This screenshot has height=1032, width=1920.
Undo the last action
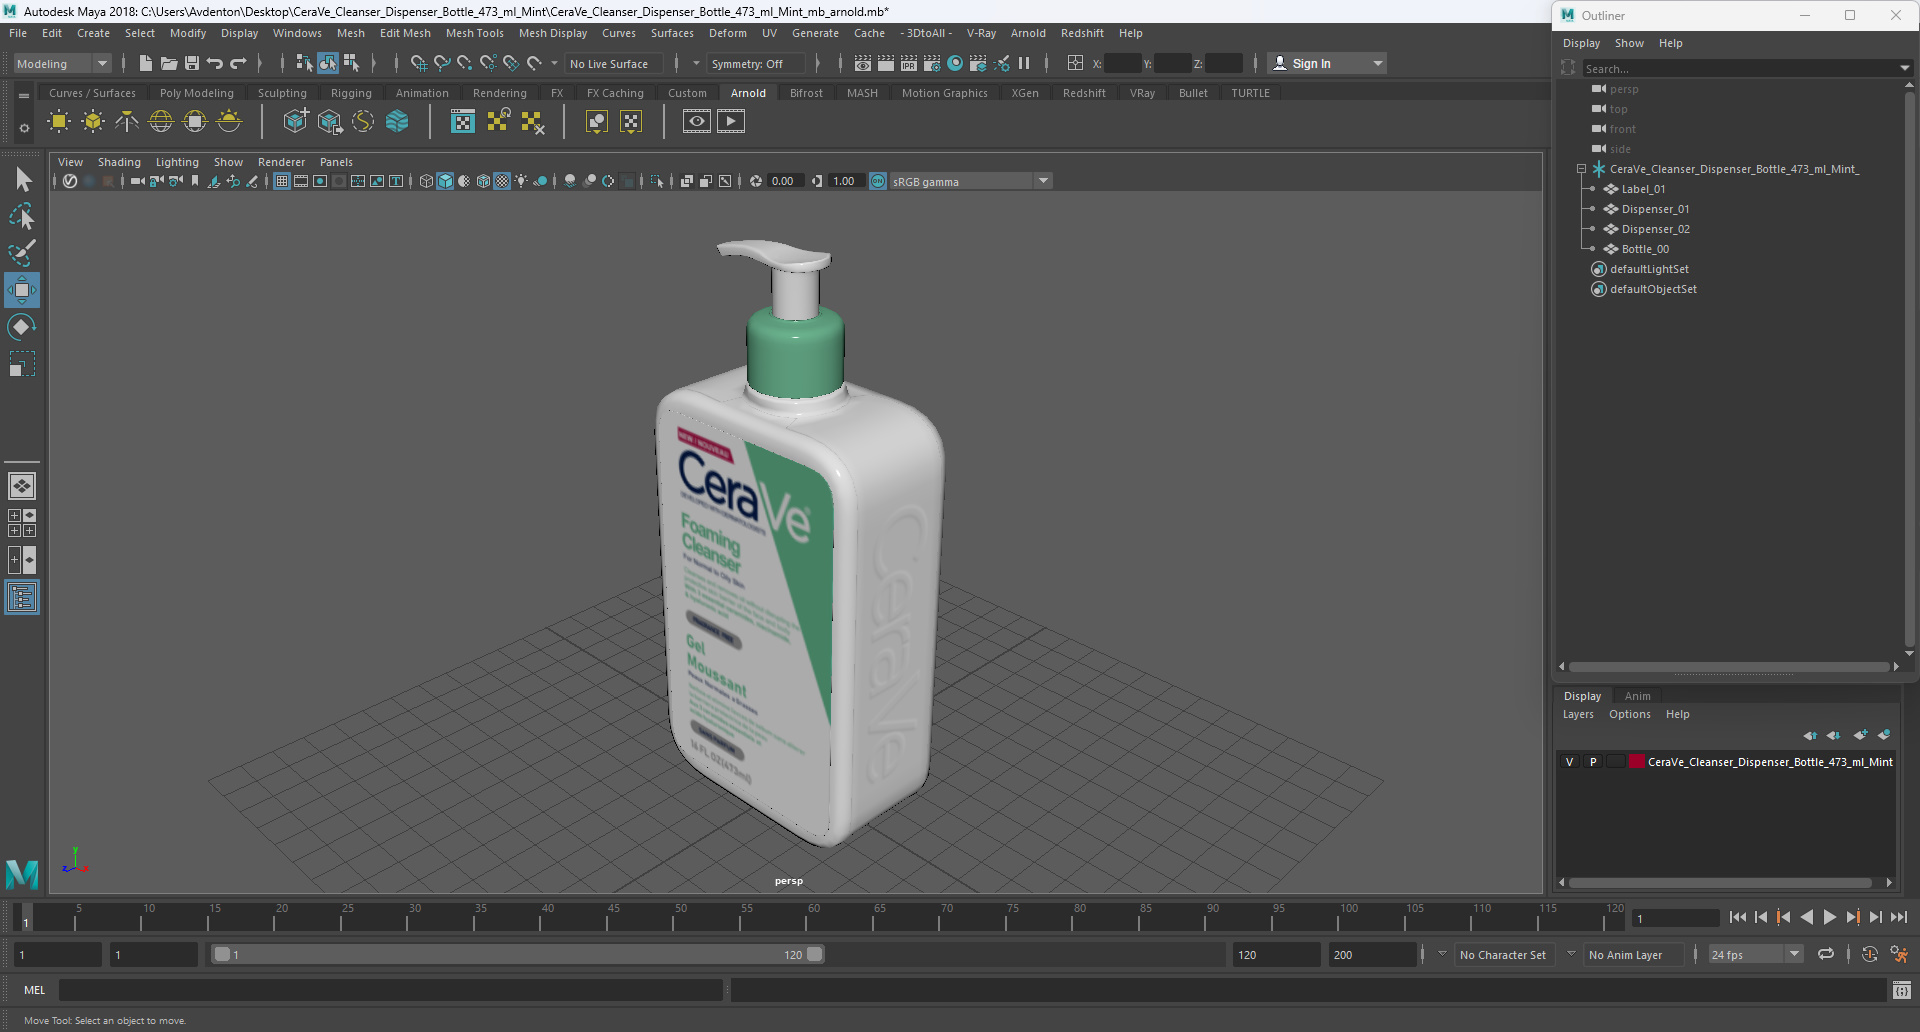coord(215,63)
